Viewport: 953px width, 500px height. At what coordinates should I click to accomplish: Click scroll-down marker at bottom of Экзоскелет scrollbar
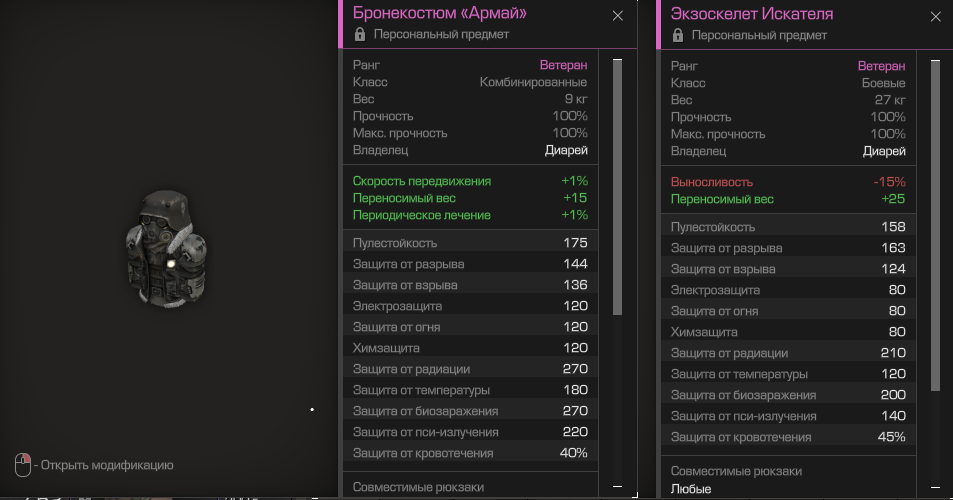935,486
